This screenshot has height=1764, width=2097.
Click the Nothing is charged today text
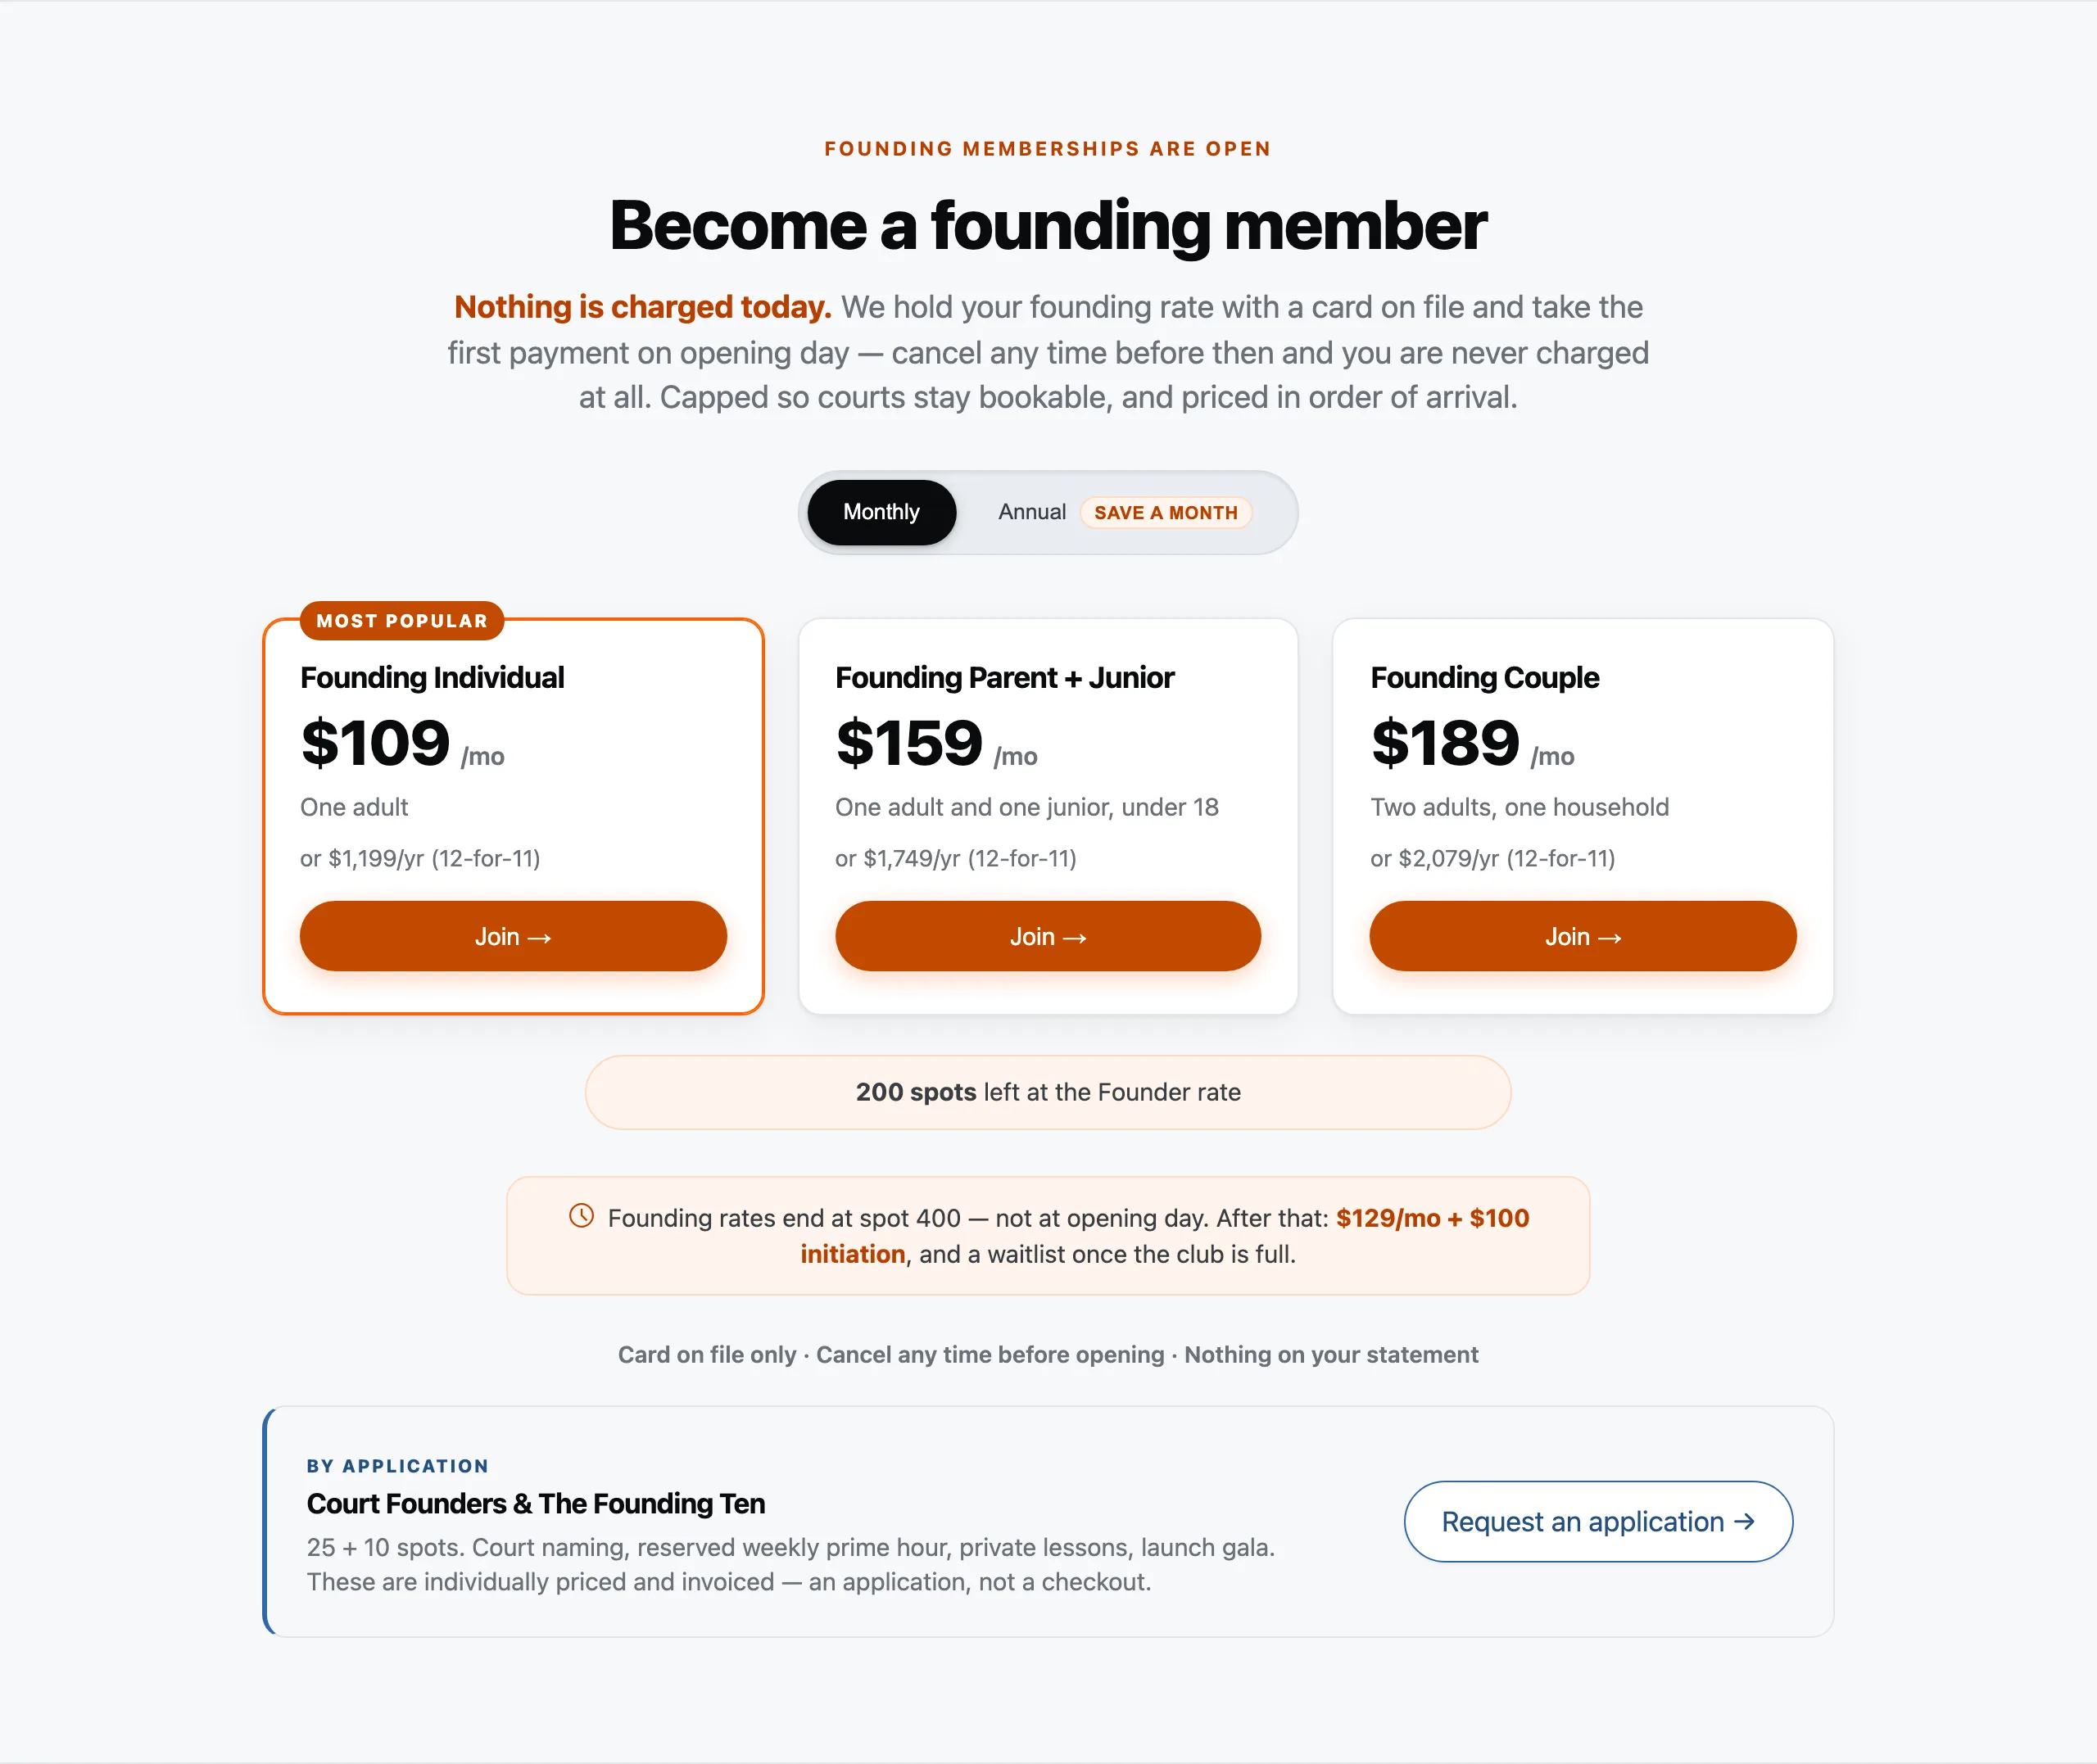pyautogui.click(x=642, y=307)
